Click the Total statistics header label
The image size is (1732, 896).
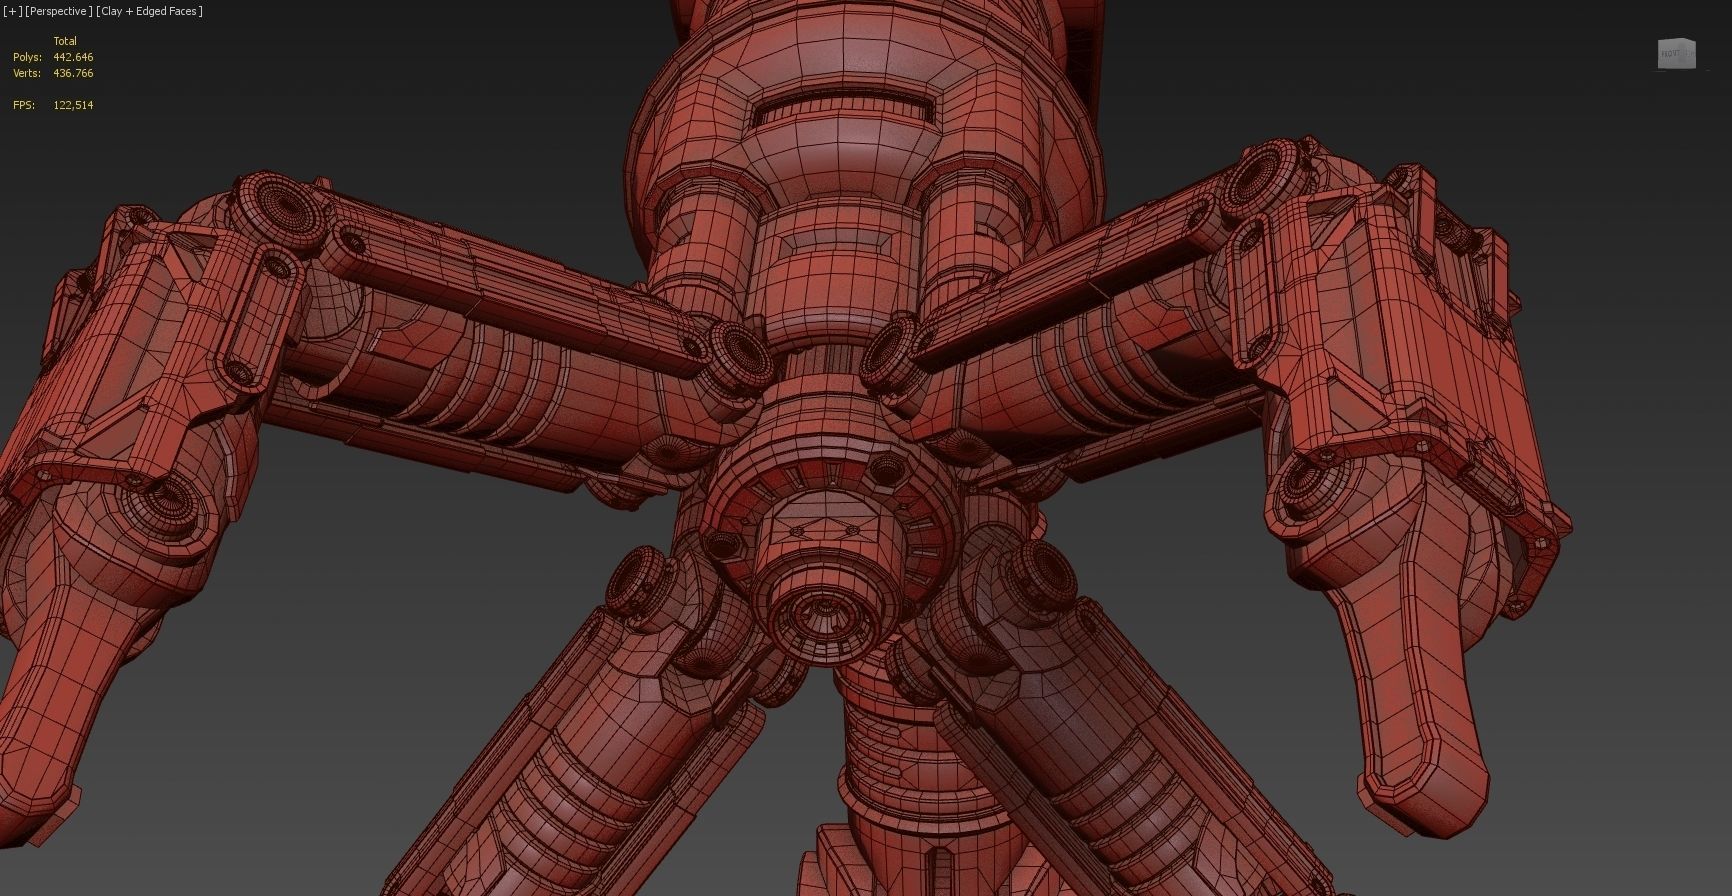tap(65, 41)
